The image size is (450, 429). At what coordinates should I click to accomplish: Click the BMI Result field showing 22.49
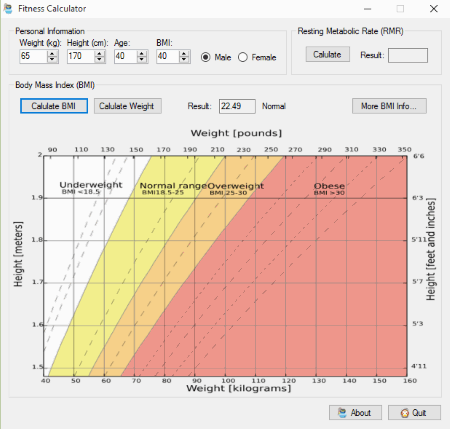tap(237, 106)
